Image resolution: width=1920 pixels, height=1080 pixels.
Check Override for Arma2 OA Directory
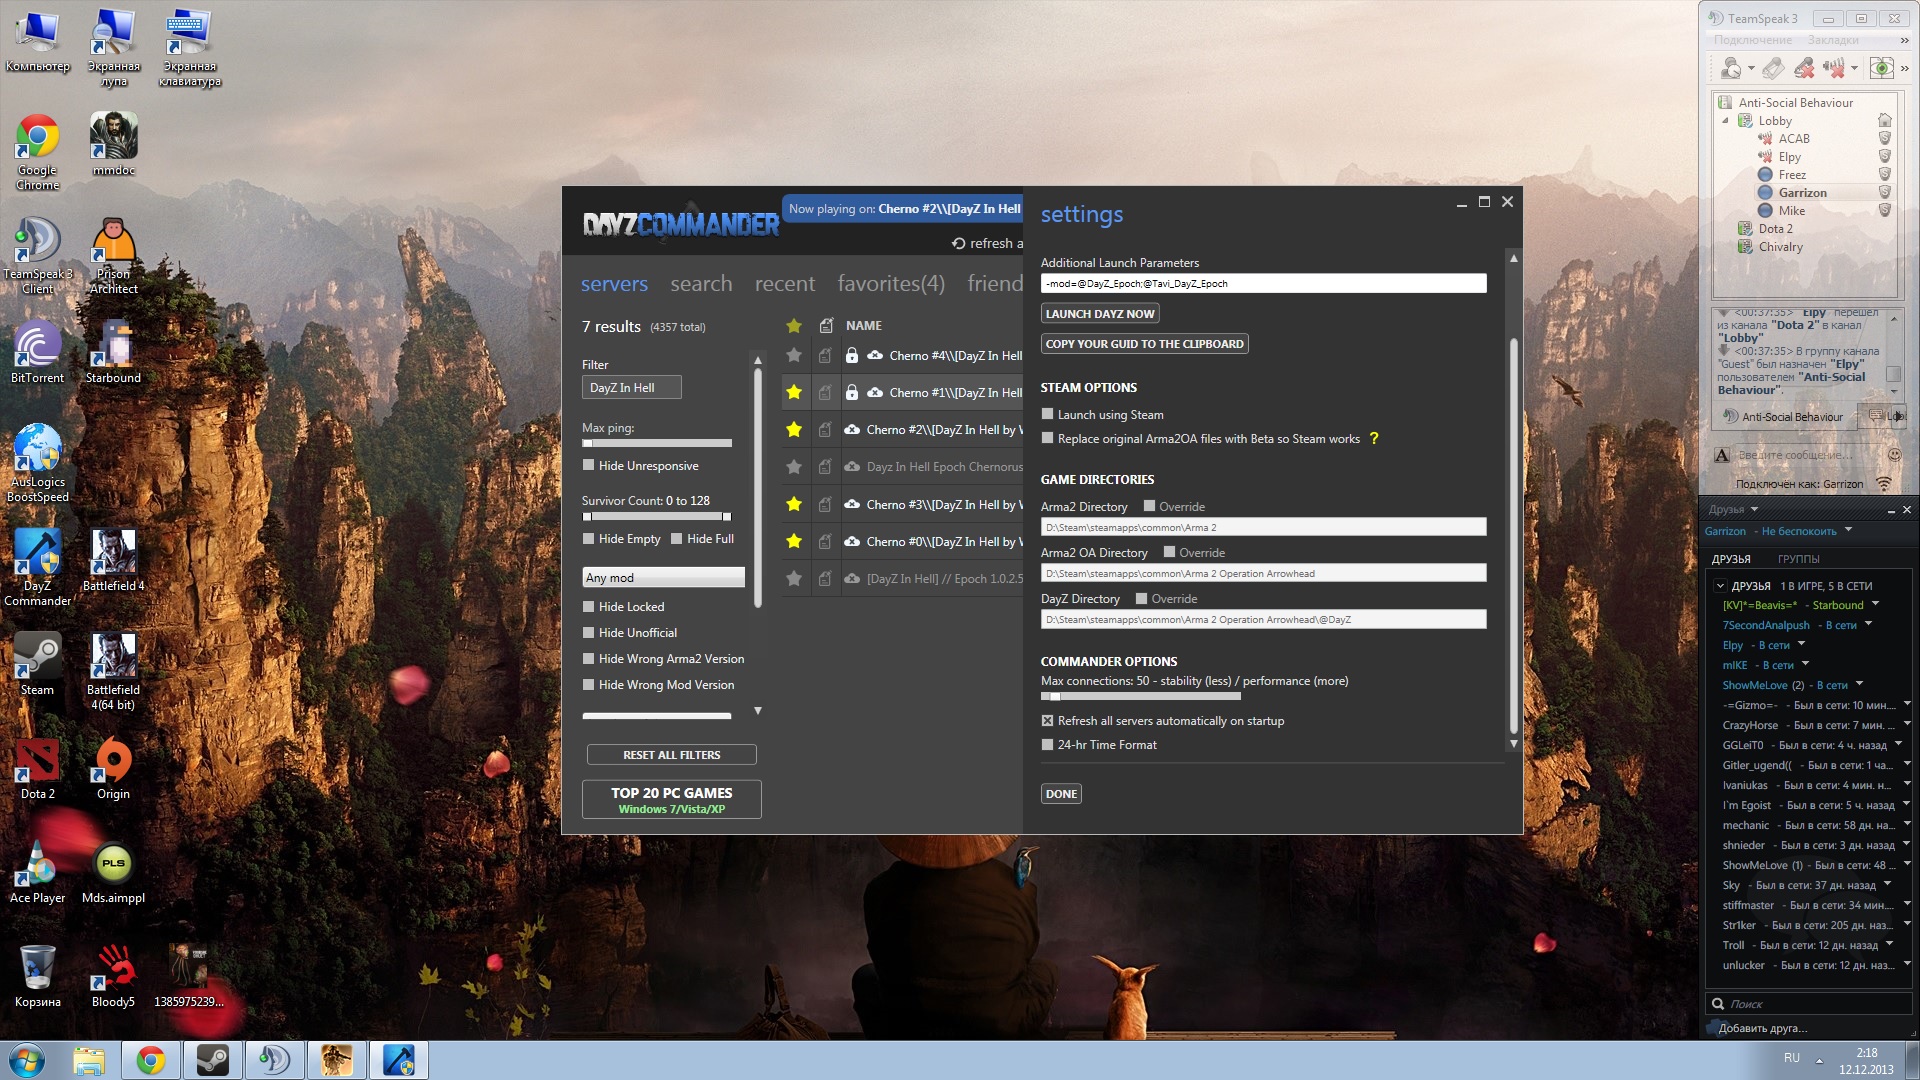pos(1169,551)
